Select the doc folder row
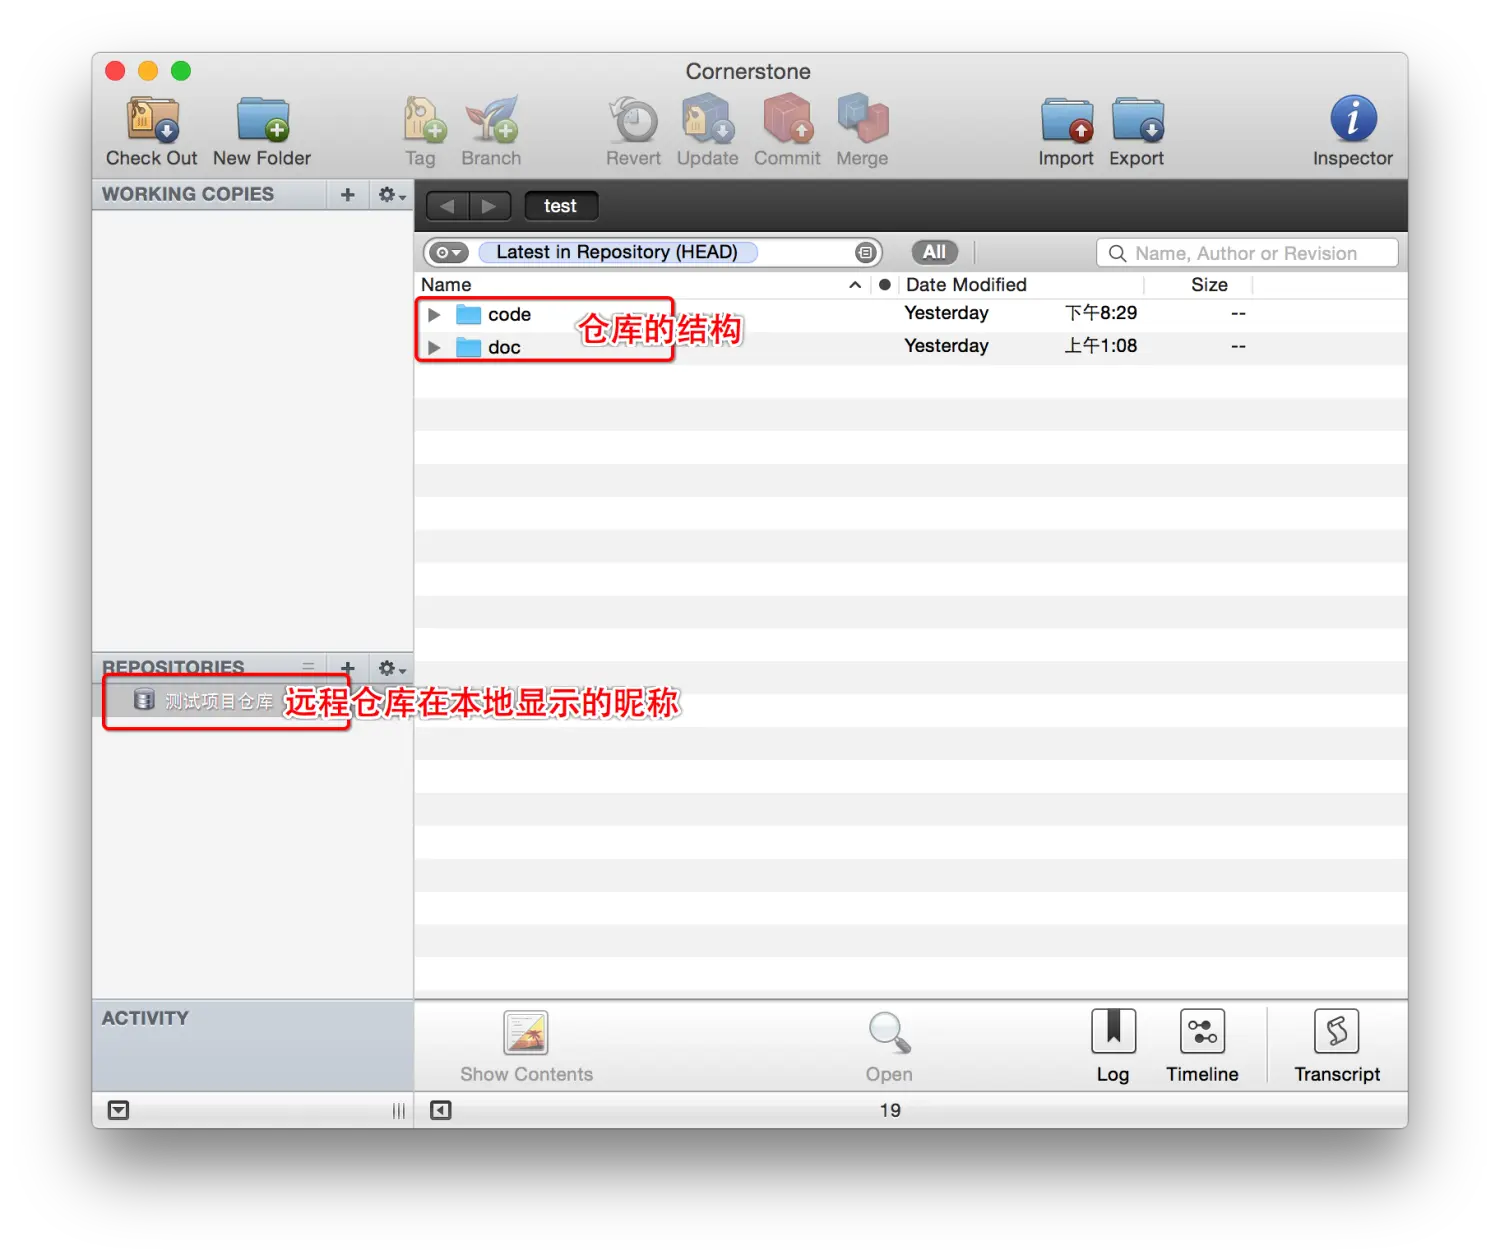Image resolution: width=1500 pixels, height=1260 pixels. pos(911,348)
